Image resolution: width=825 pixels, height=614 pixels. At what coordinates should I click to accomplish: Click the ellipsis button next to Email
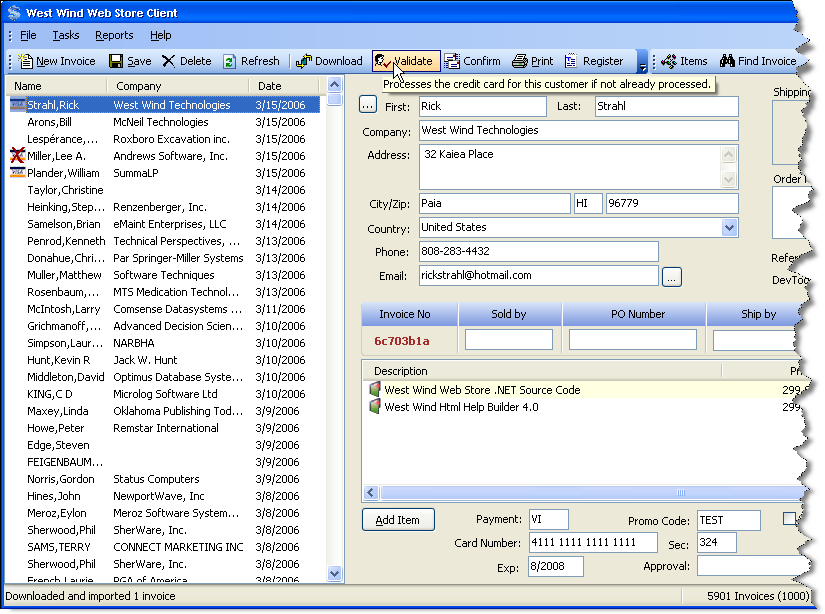click(x=671, y=277)
